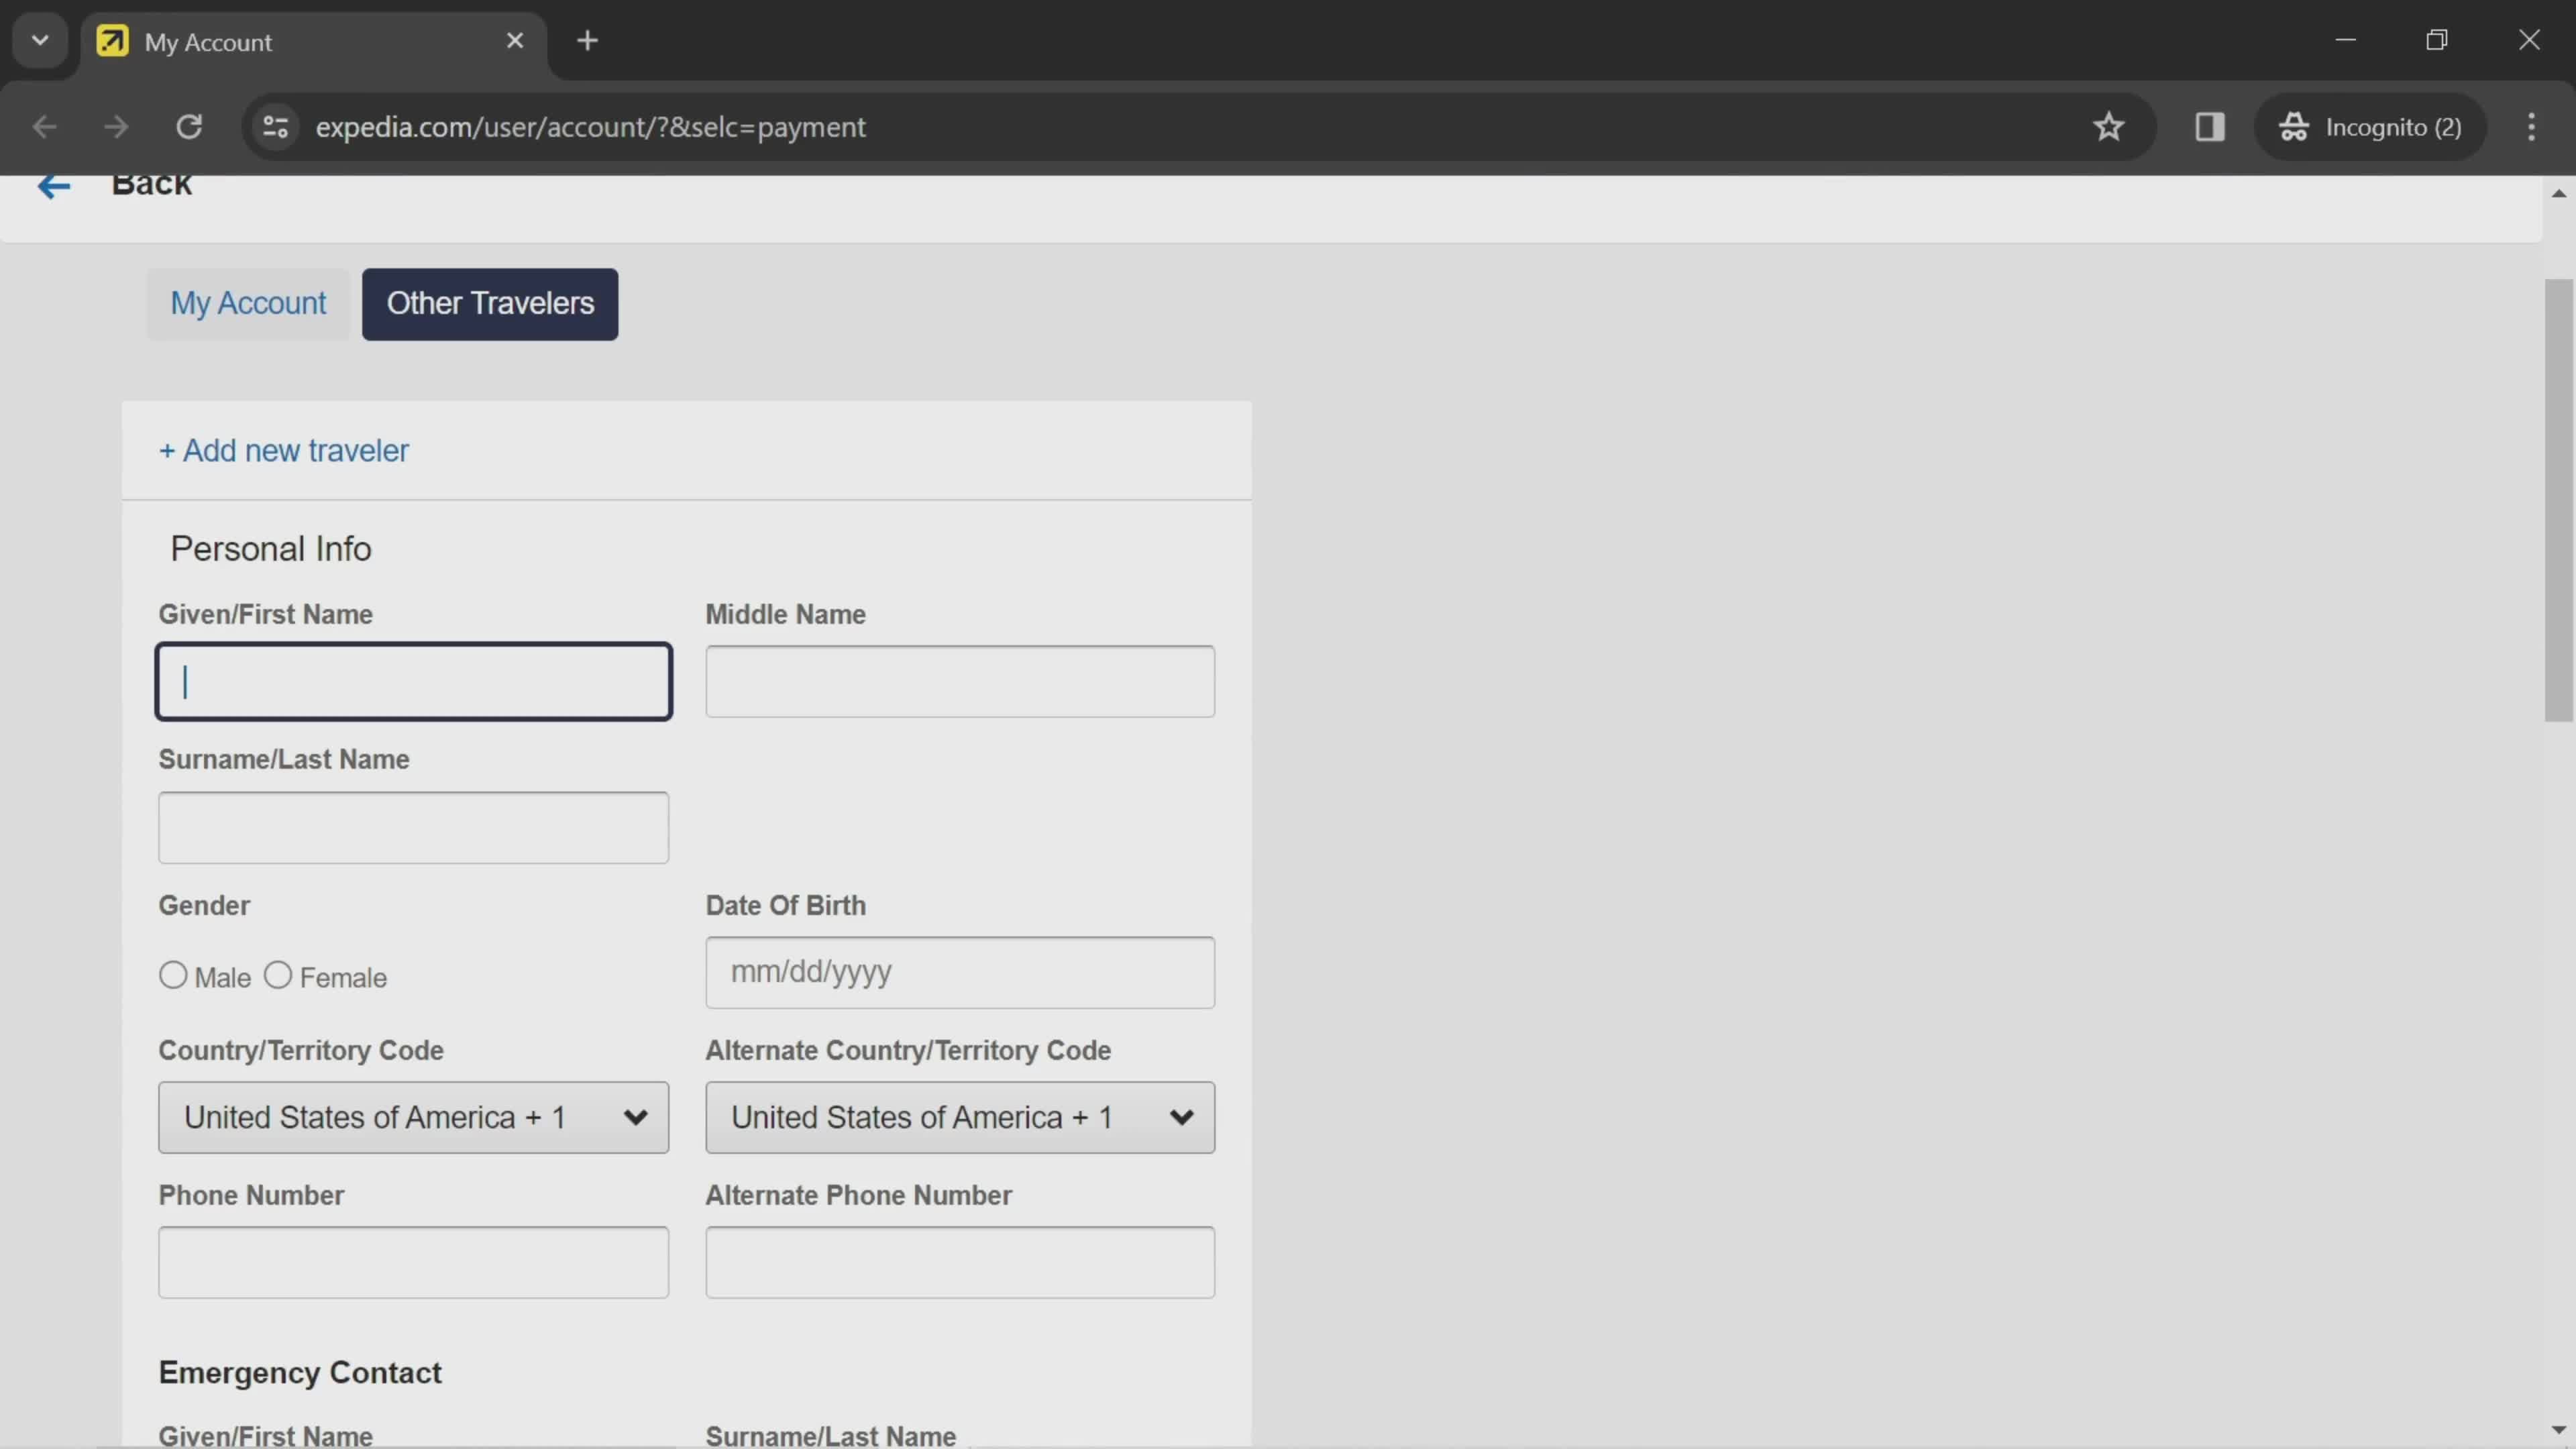Switch to the My Account tab
This screenshot has height=1449, width=2576.
click(x=248, y=304)
